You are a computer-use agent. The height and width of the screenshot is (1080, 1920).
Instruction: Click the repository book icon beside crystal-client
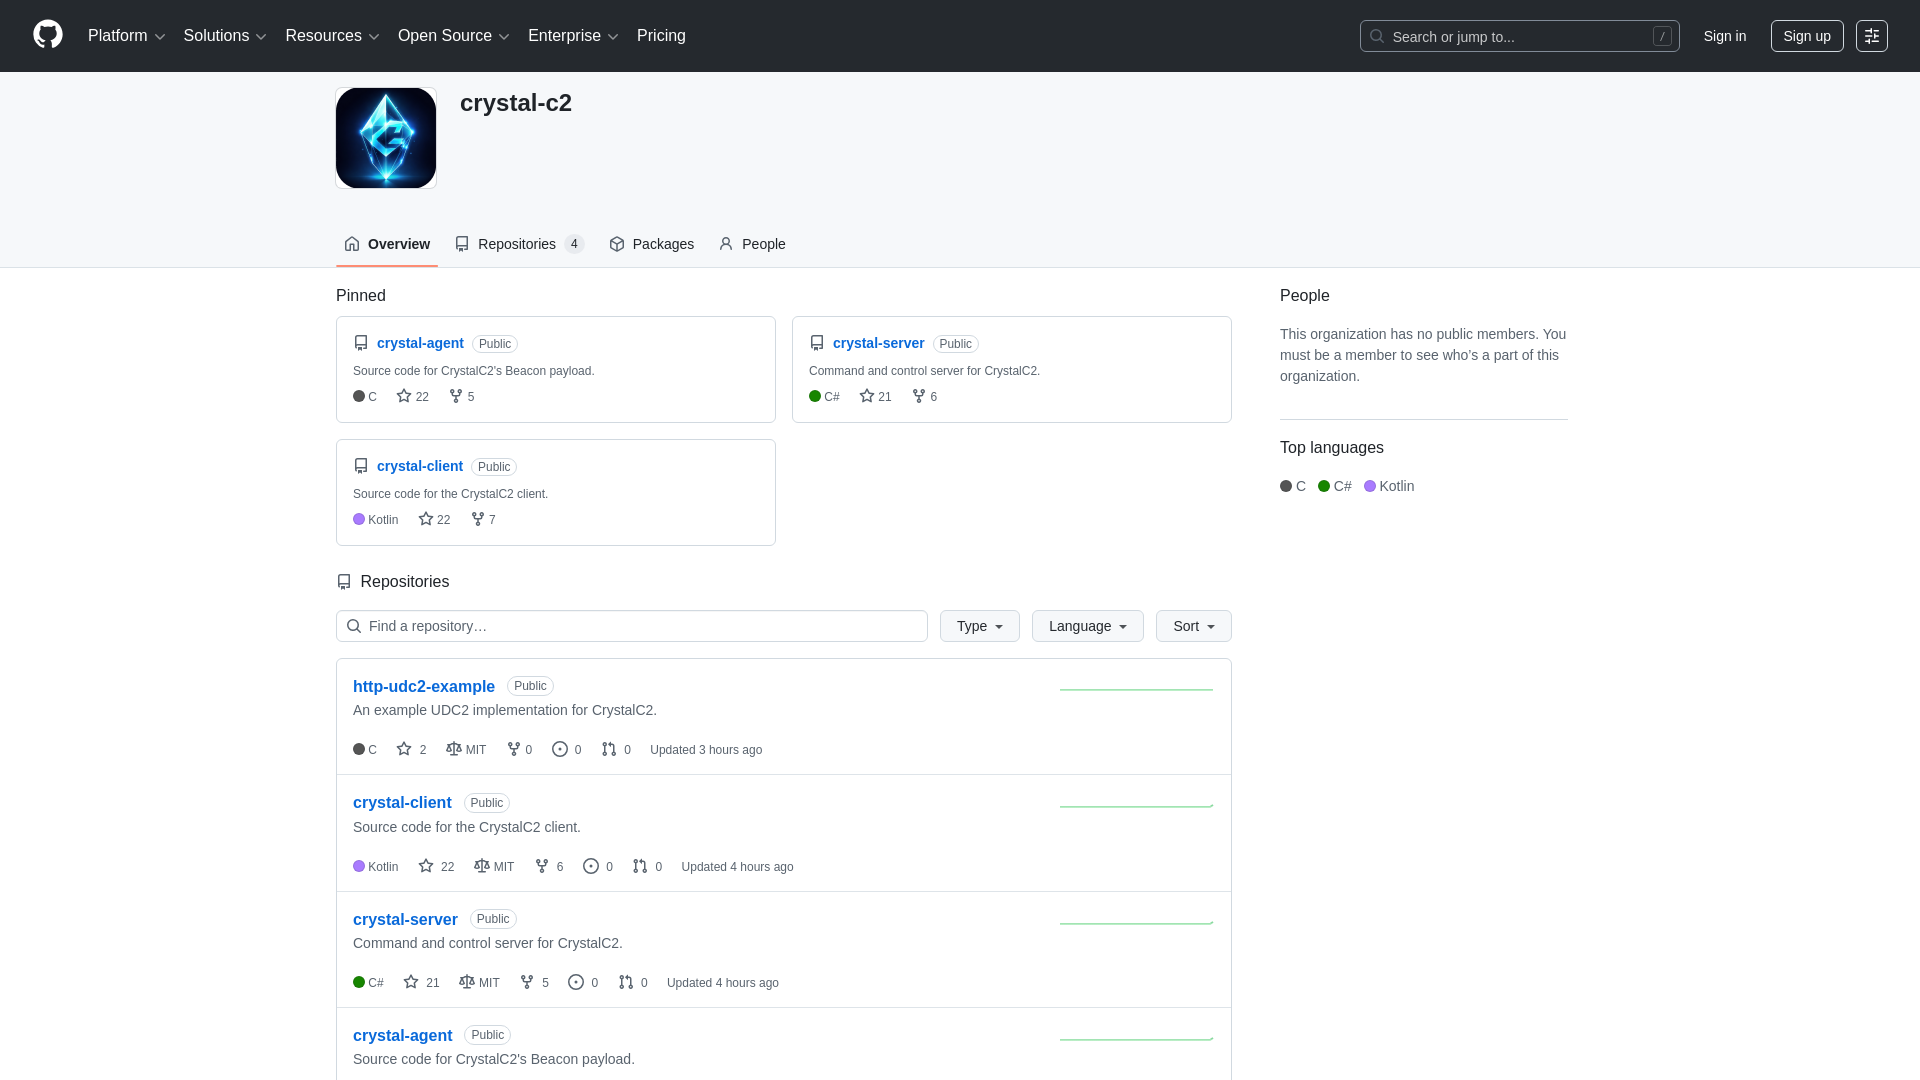(361, 466)
